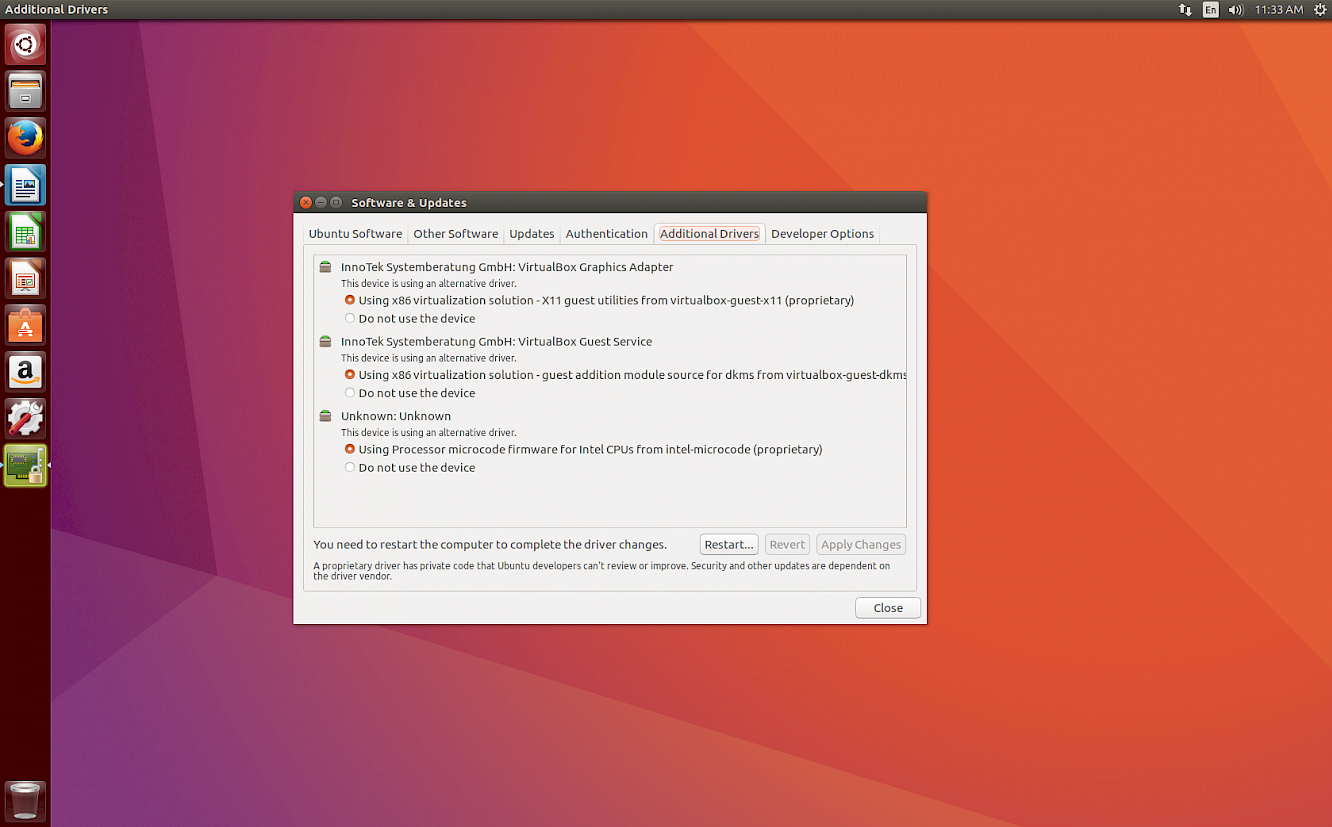Click the VirtualBox Graphics Adapter device icon
This screenshot has width=1332, height=827.
point(325,267)
